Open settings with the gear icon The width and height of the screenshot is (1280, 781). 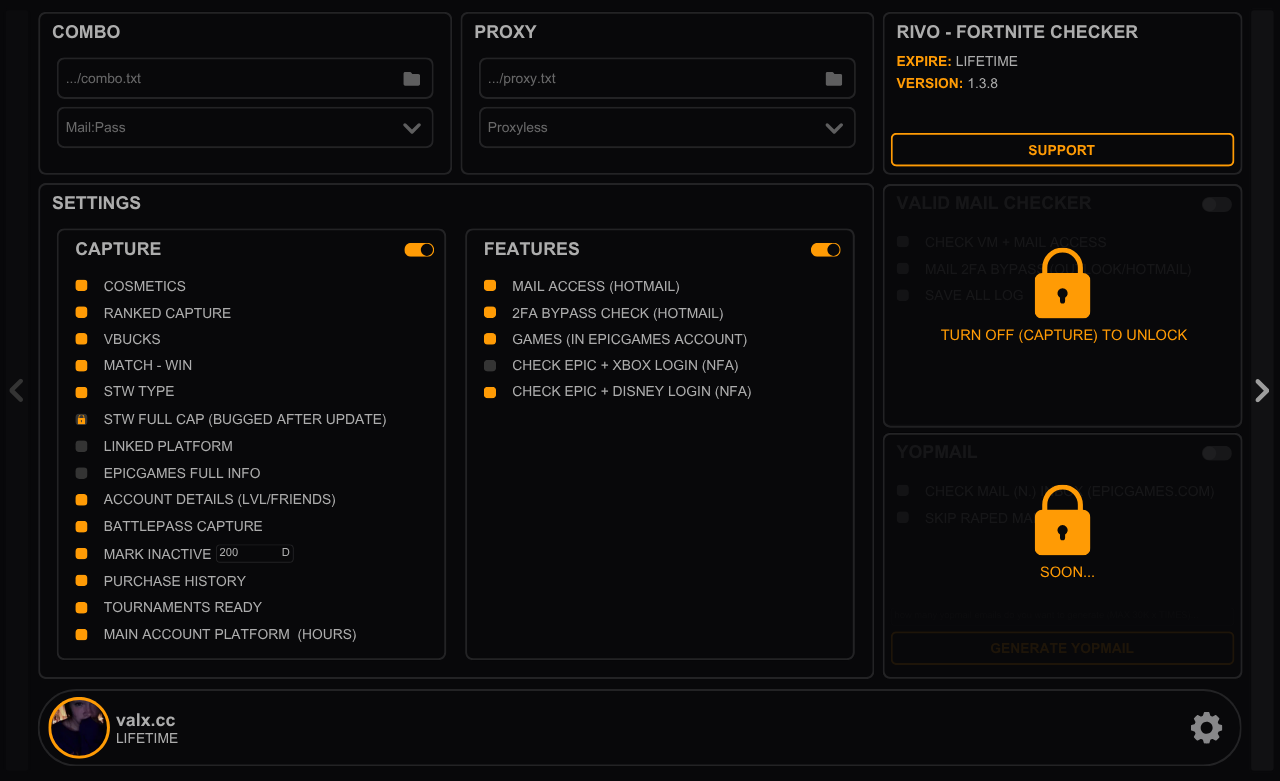(x=1207, y=728)
